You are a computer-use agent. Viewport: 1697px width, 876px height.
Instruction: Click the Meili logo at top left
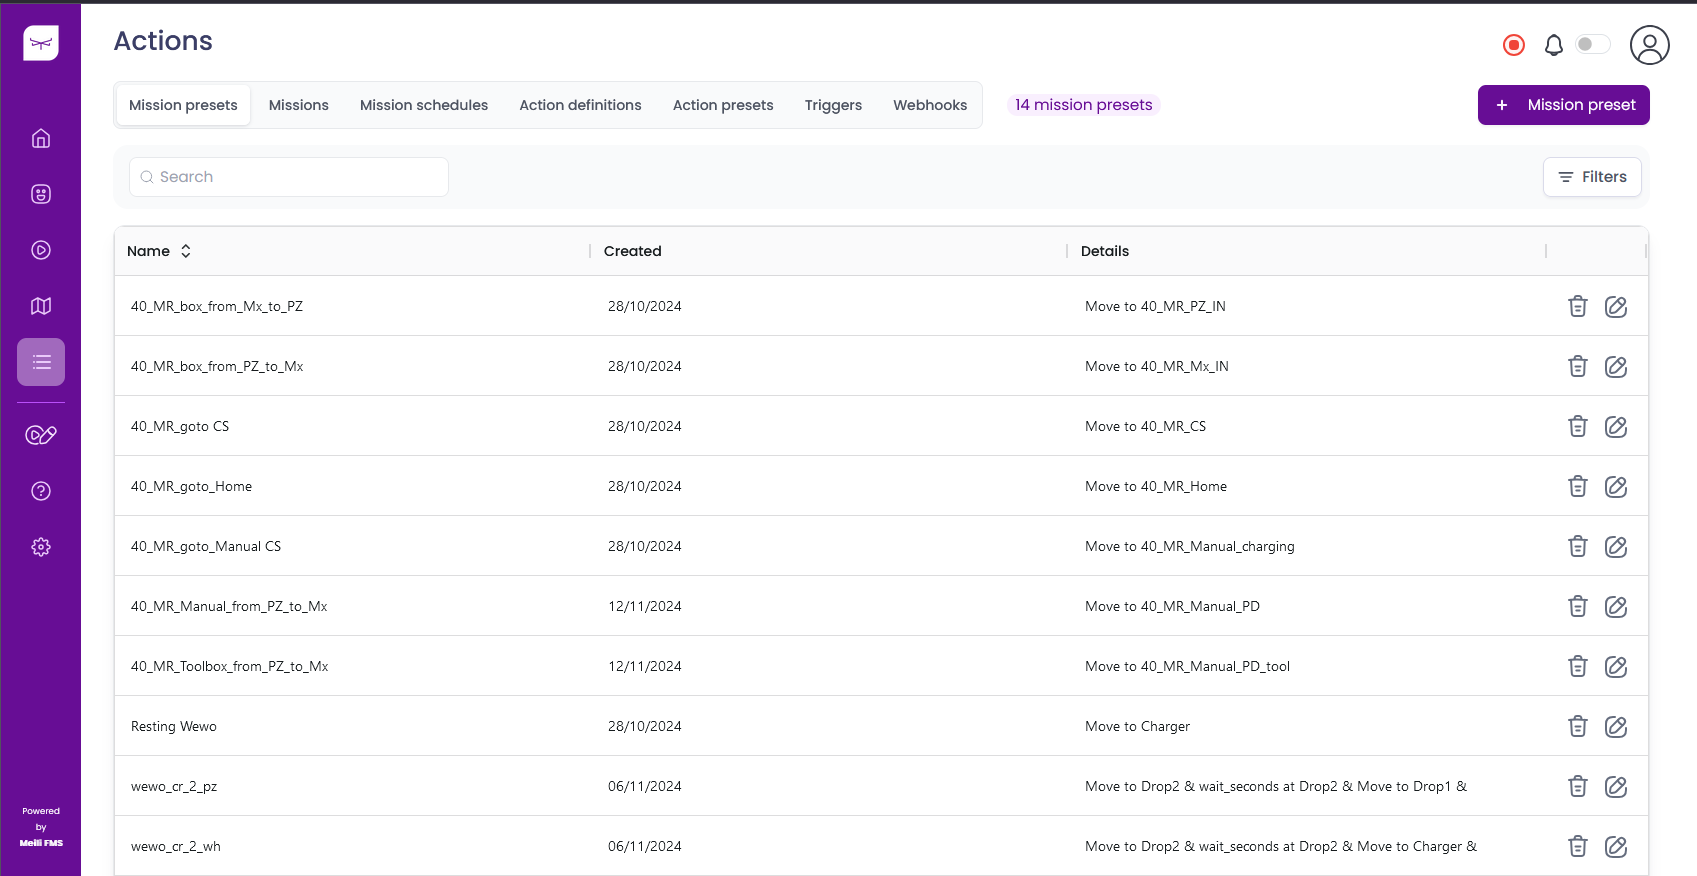(41, 43)
